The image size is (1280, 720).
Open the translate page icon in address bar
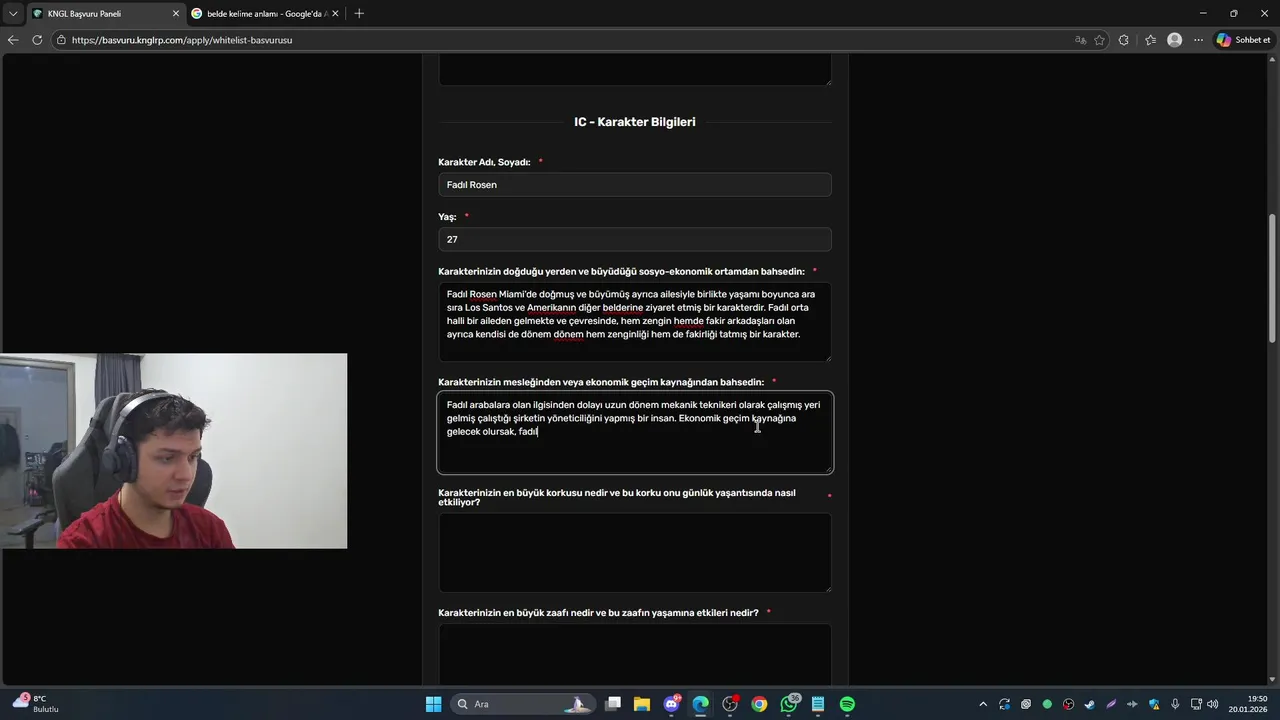[x=1080, y=40]
